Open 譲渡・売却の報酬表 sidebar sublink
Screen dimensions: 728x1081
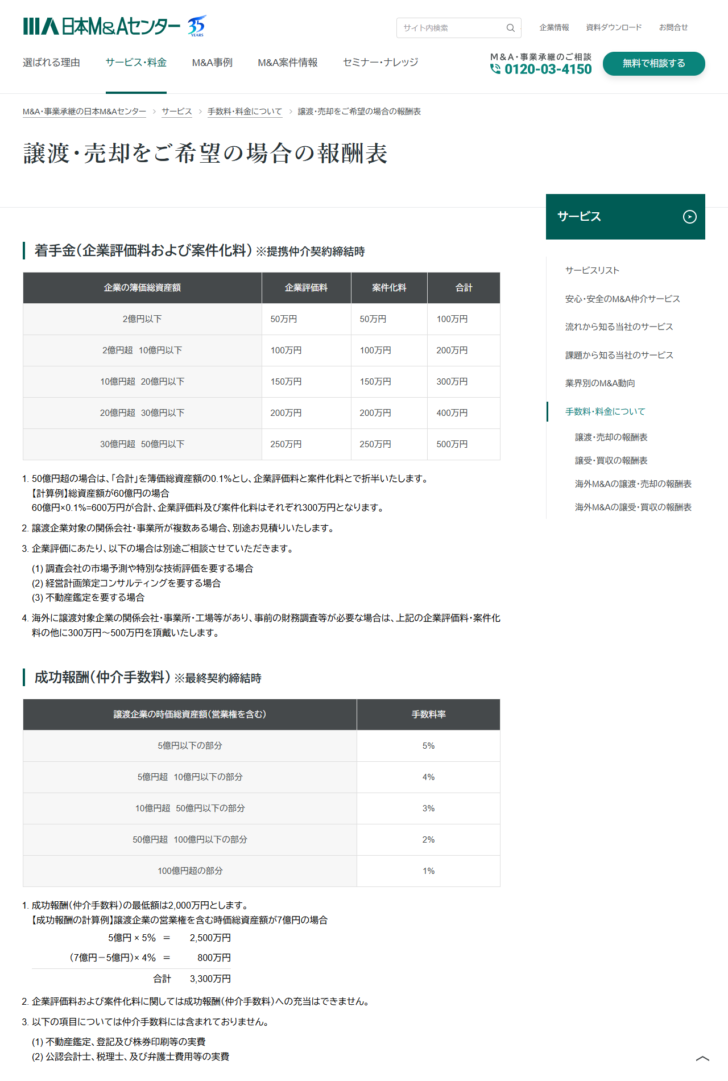(x=611, y=438)
